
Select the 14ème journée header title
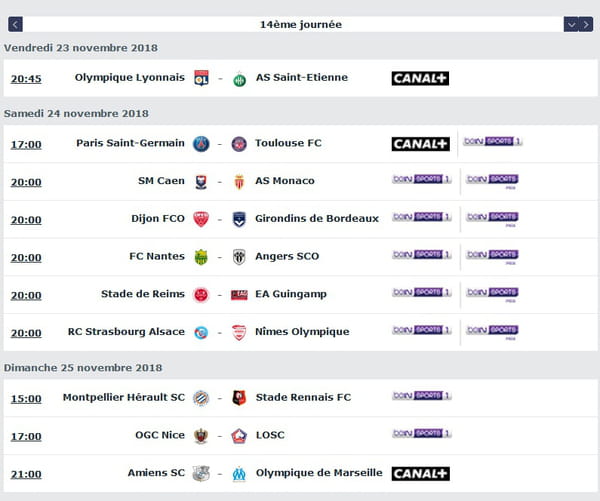pos(301,24)
